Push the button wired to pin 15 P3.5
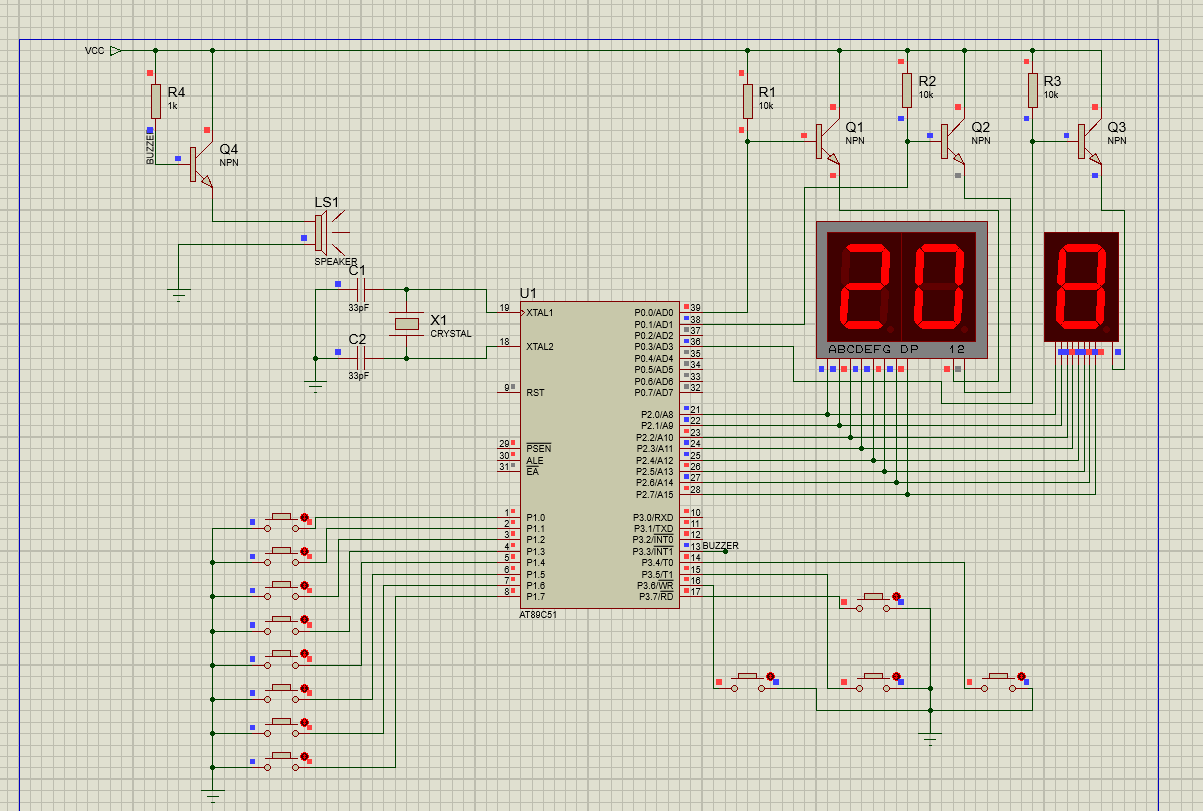Viewport: 1203px width, 811px height. 874,680
